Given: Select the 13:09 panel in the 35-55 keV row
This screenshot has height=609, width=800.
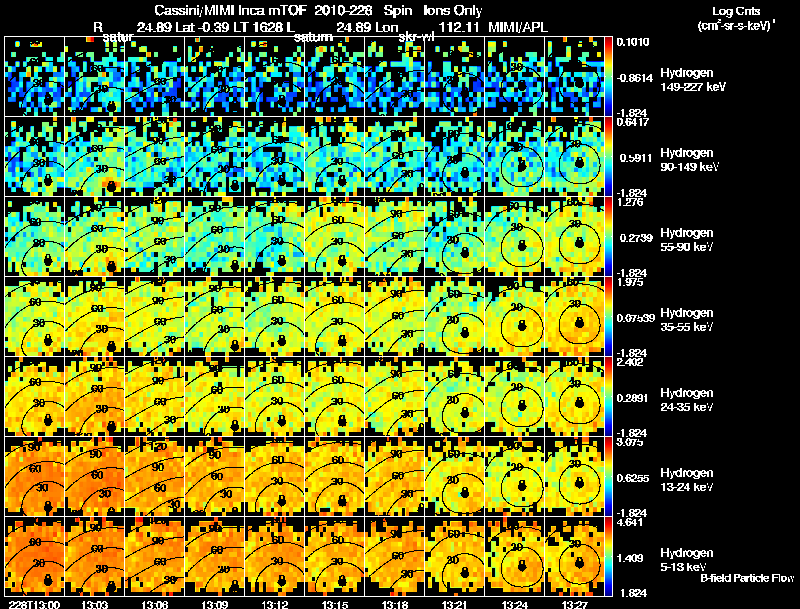Looking at the screenshot, I should point(214,317).
